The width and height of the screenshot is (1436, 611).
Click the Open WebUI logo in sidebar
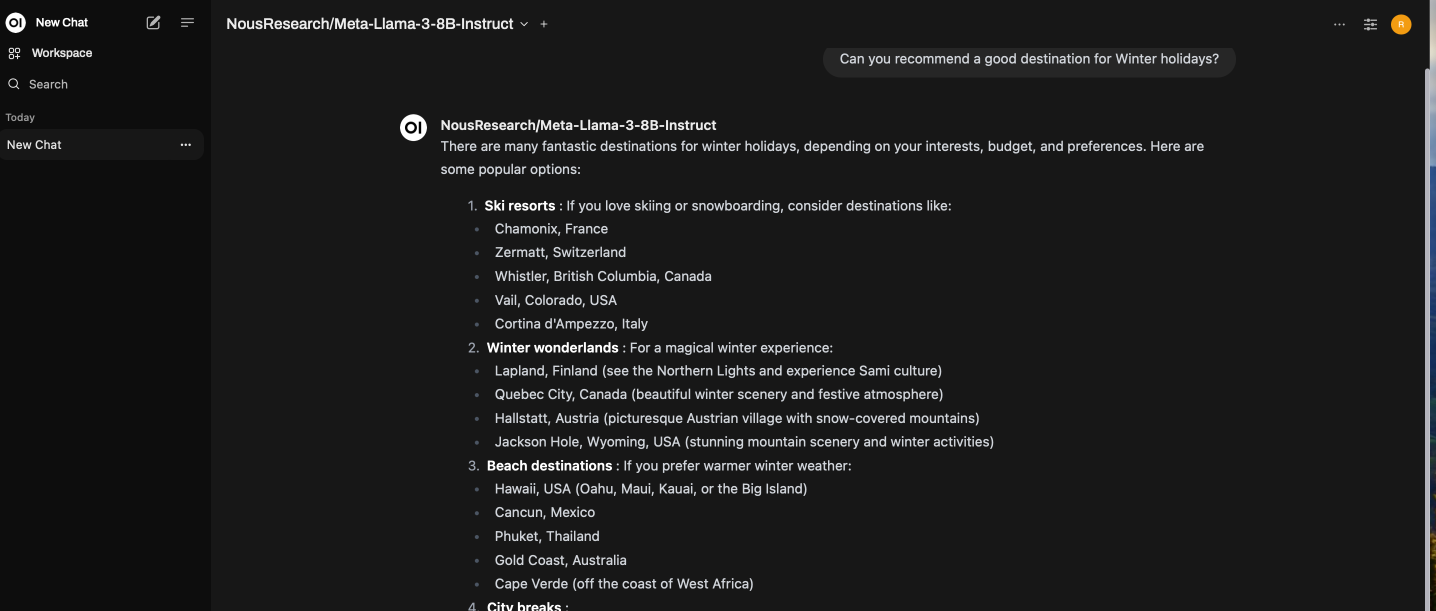click(x=15, y=22)
